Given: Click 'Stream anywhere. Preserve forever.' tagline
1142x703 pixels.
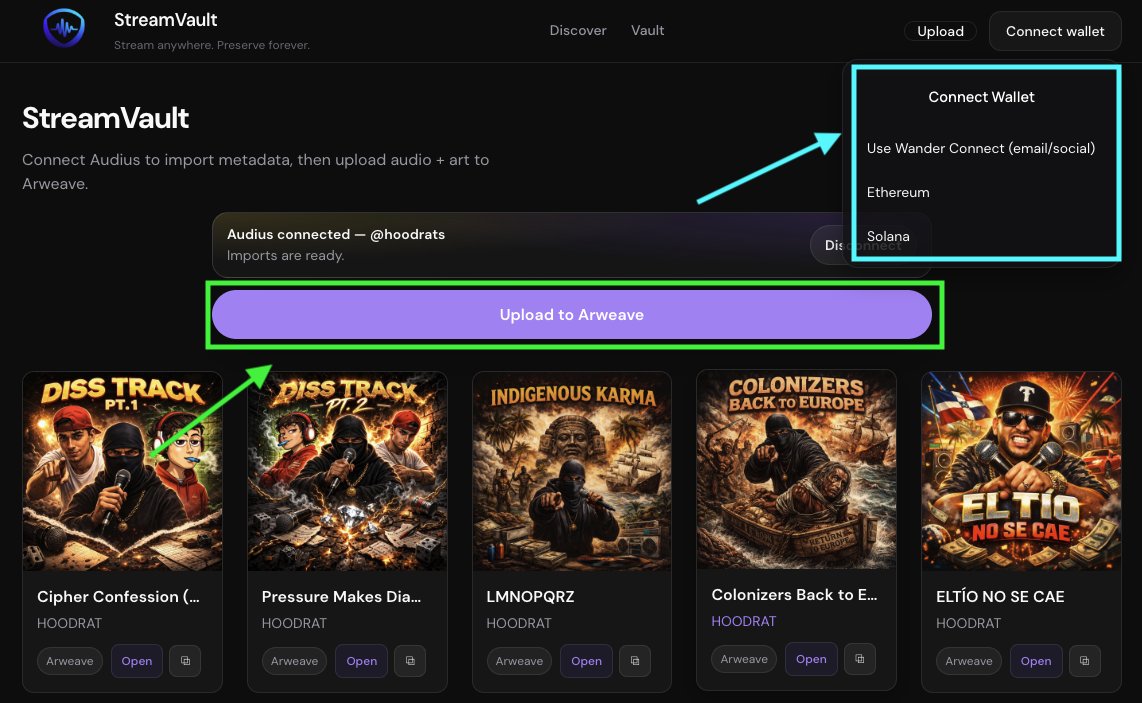Looking at the screenshot, I should (212, 45).
